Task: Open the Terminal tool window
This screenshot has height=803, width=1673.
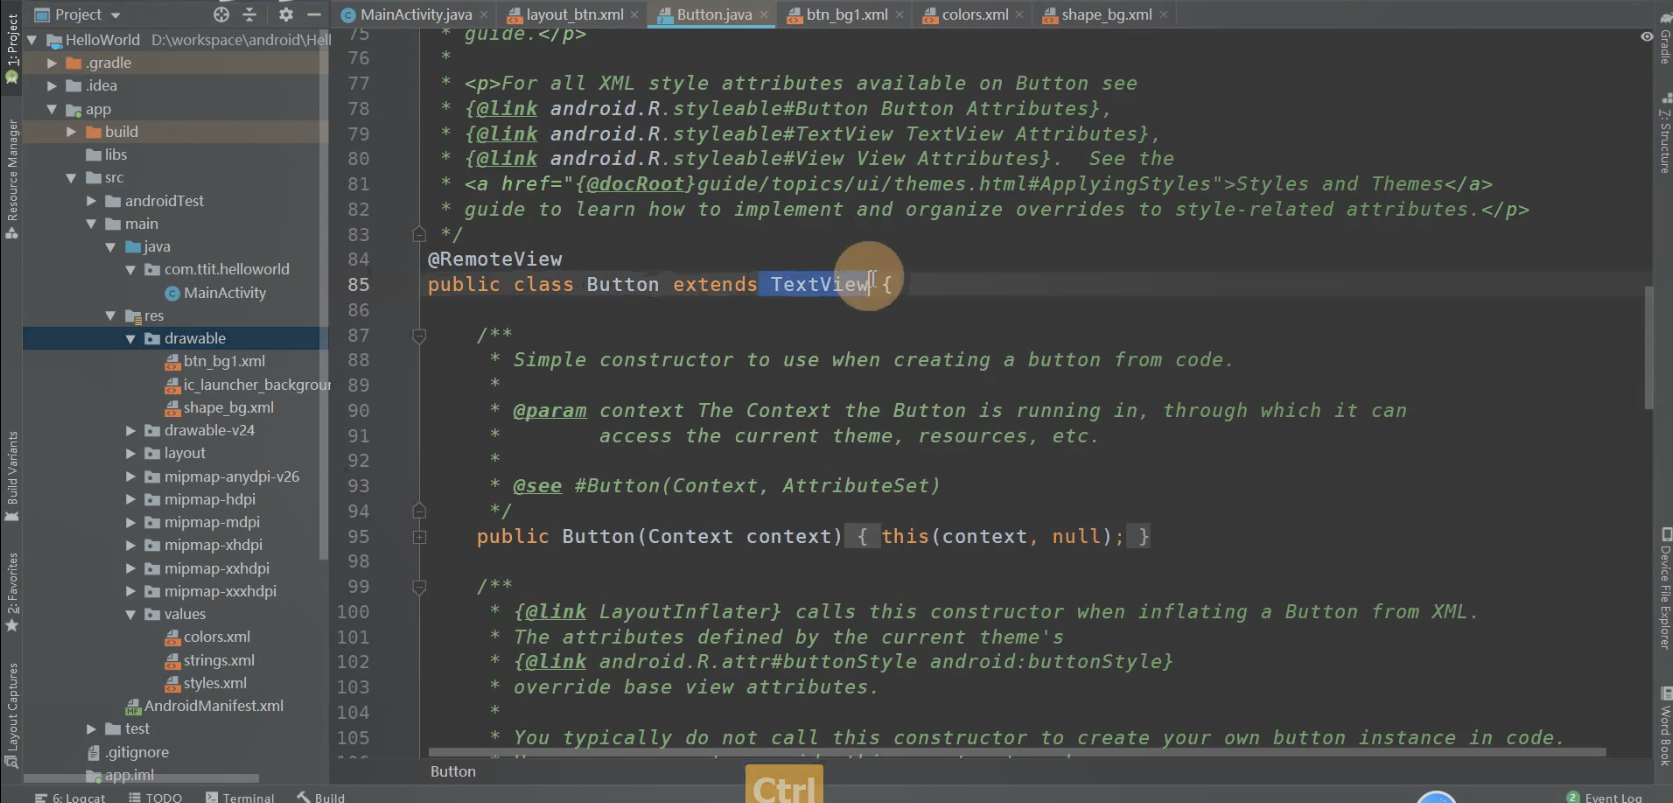Action: (239, 797)
